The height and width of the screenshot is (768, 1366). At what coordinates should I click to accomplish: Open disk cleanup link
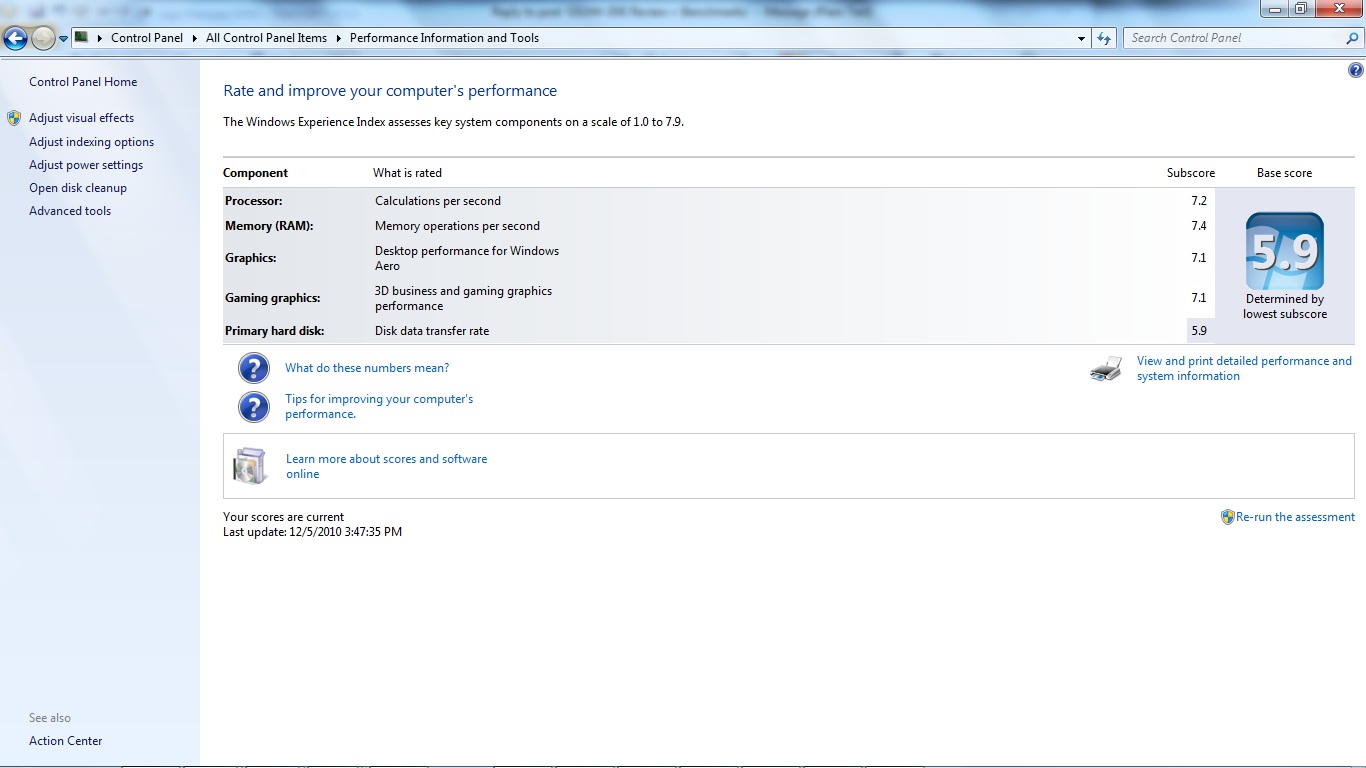tap(78, 188)
